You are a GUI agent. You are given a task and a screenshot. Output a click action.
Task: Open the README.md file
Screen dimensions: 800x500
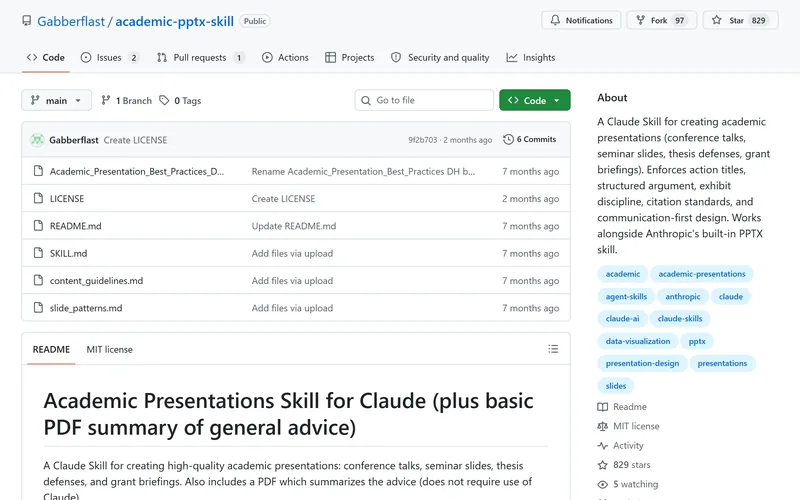click(76, 226)
